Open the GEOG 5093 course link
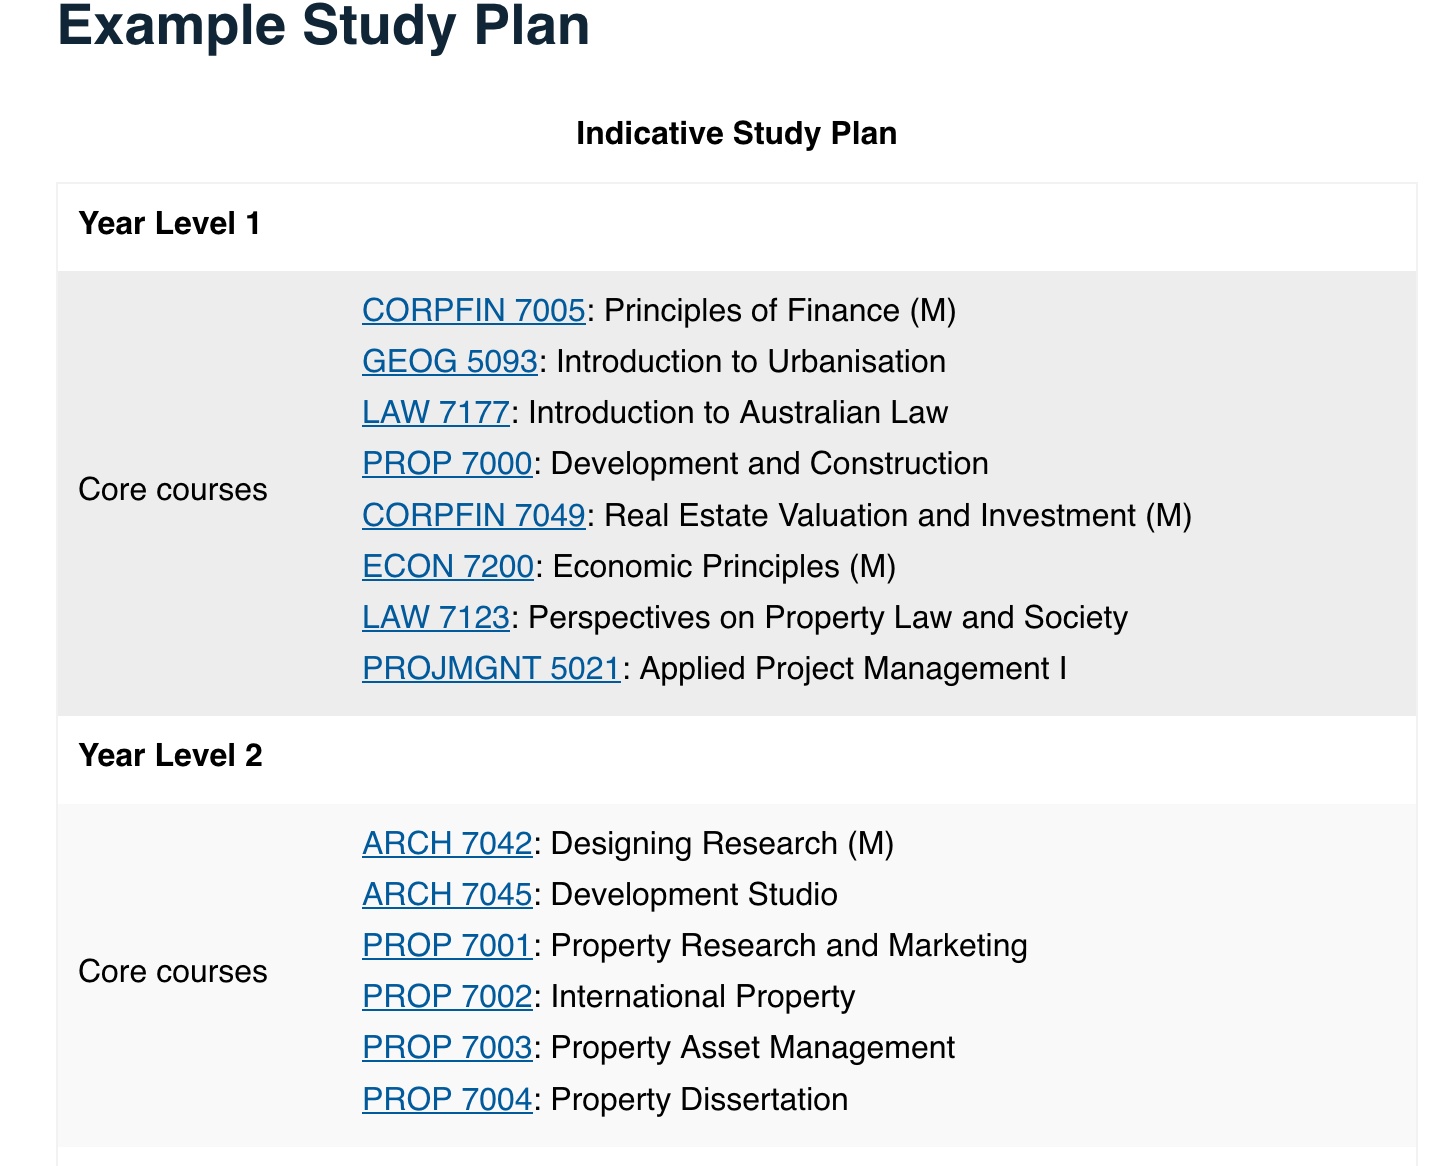 (450, 362)
